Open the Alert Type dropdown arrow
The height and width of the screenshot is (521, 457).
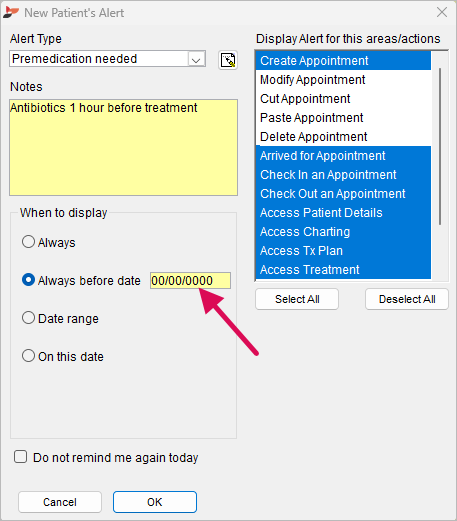[x=196, y=59]
